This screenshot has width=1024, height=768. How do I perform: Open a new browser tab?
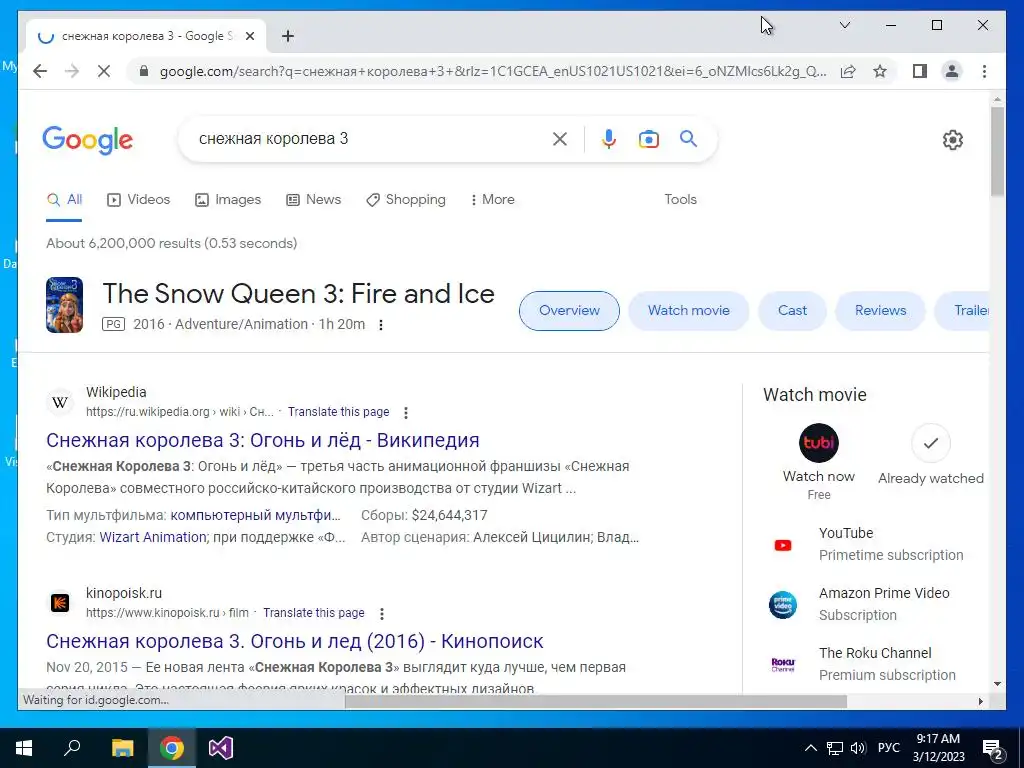[288, 36]
